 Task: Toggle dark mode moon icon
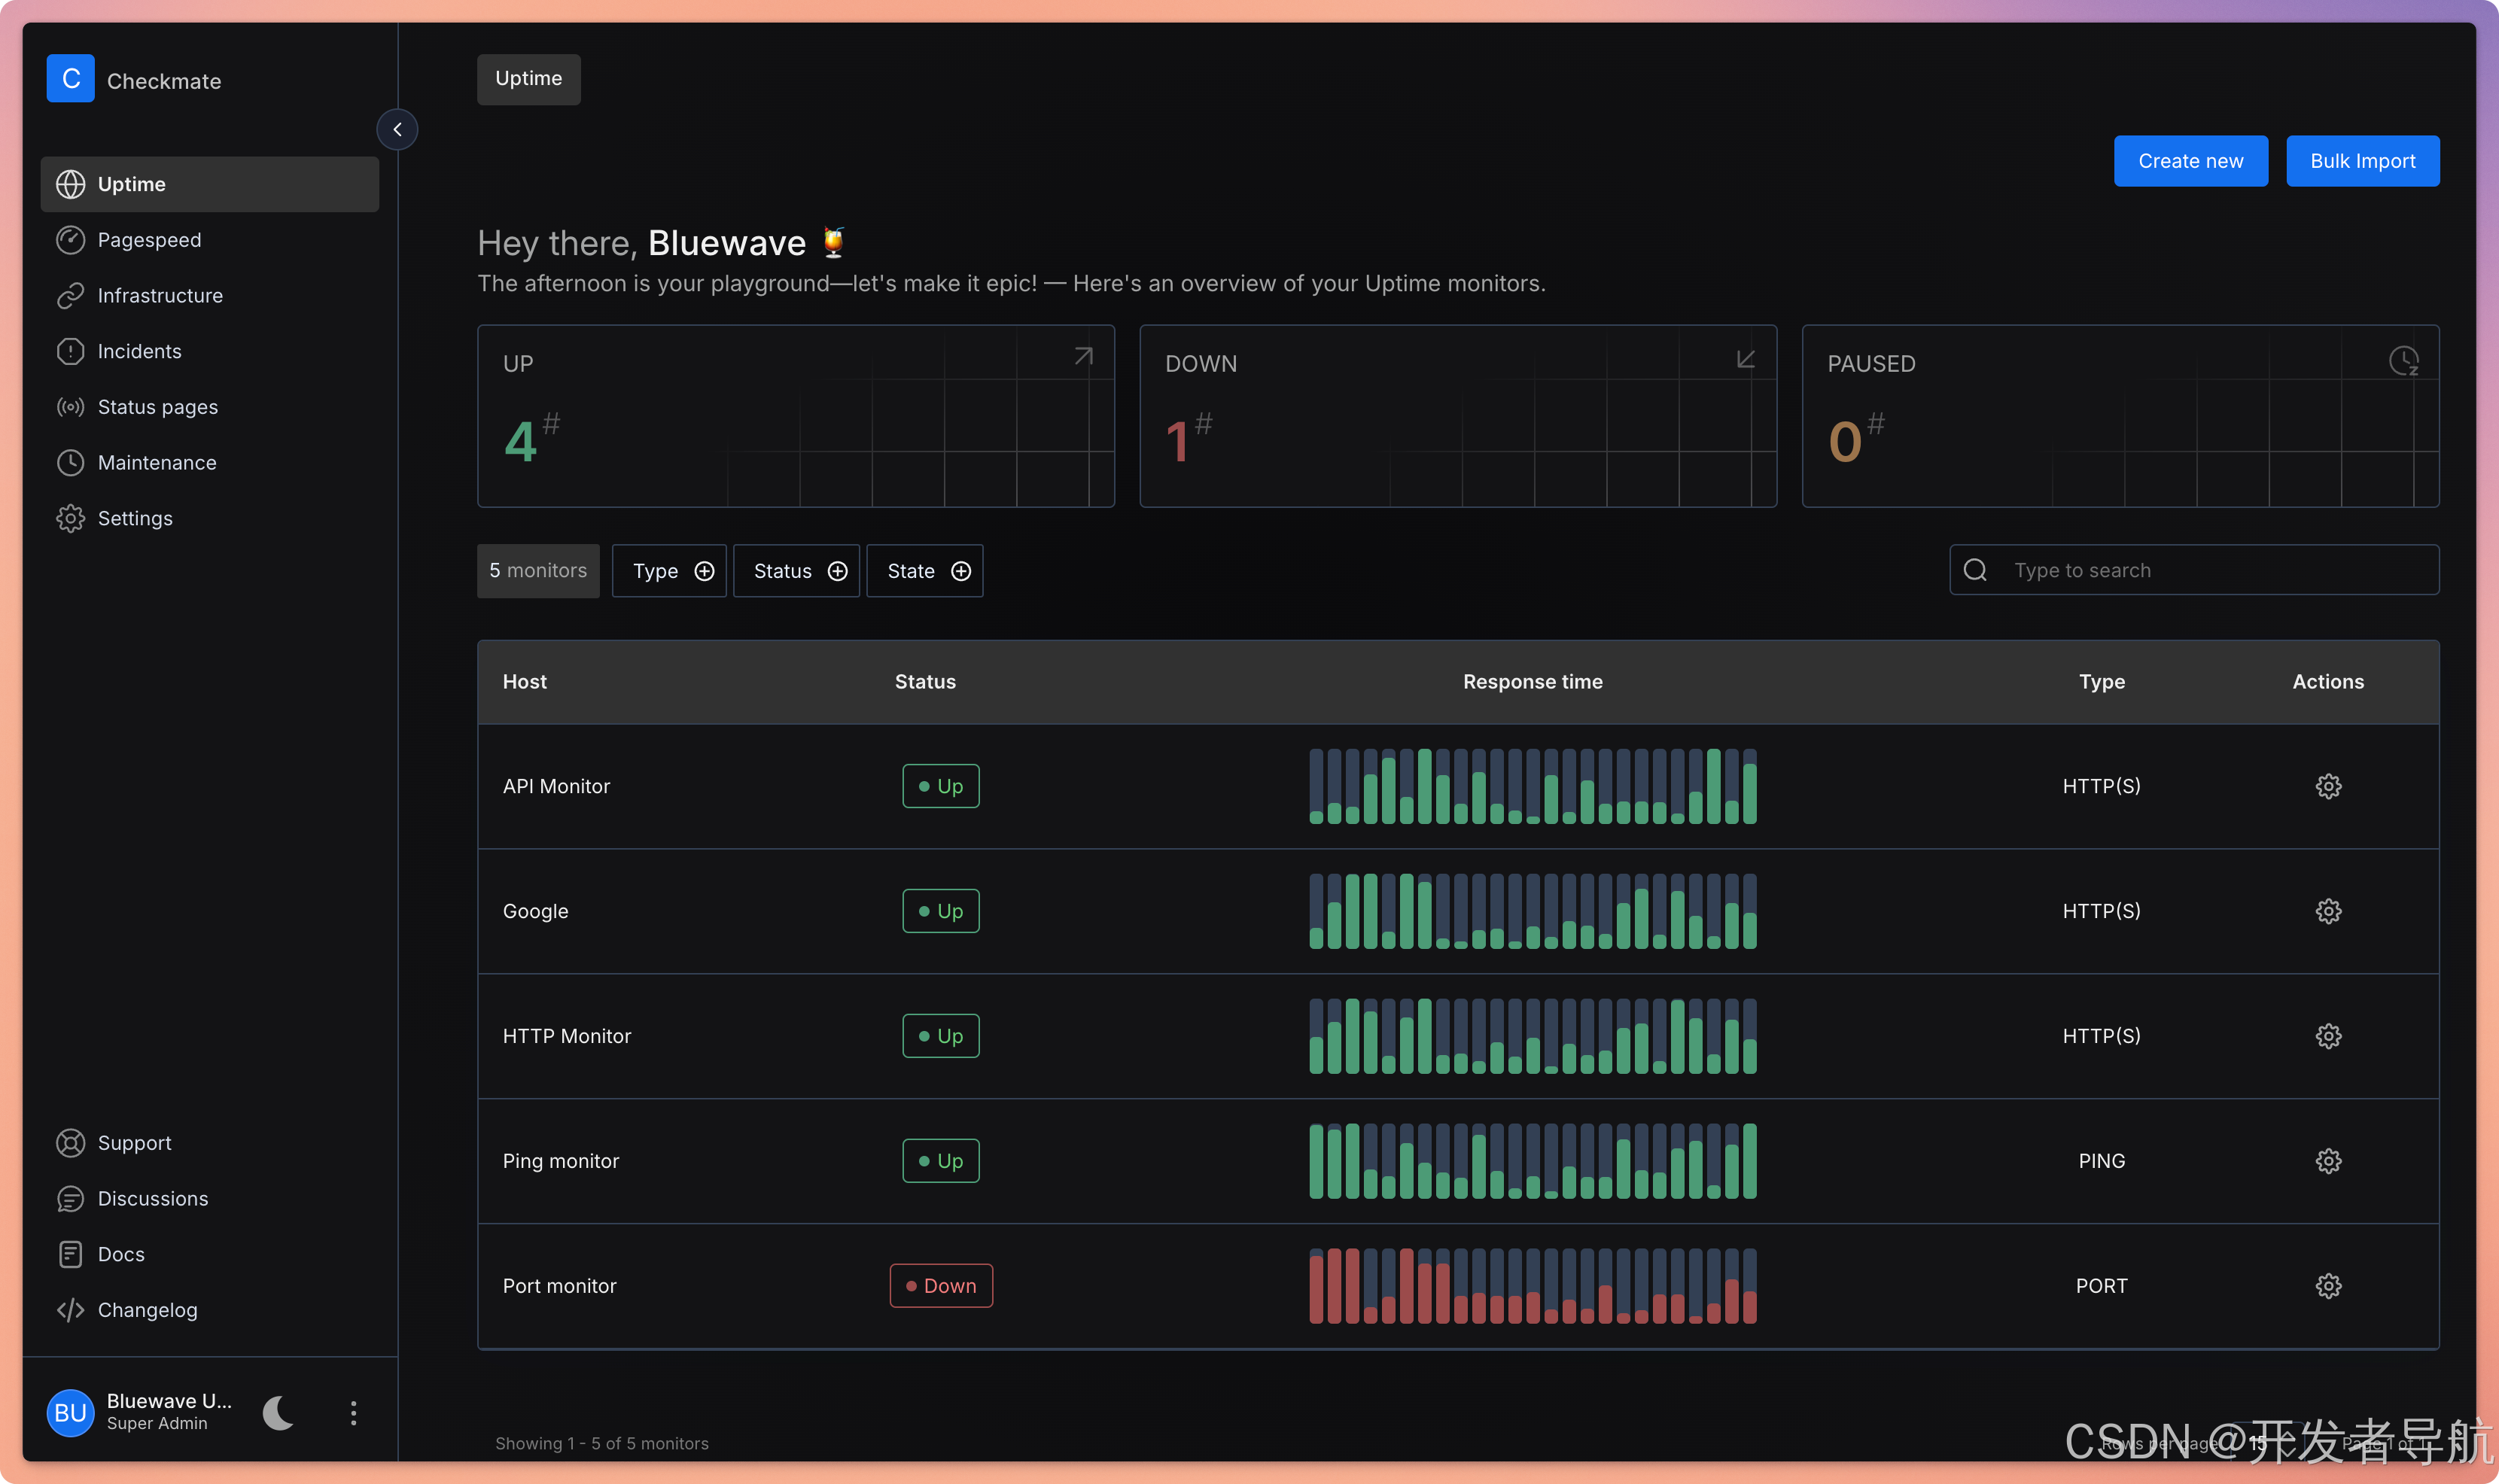click(278, 1412)
